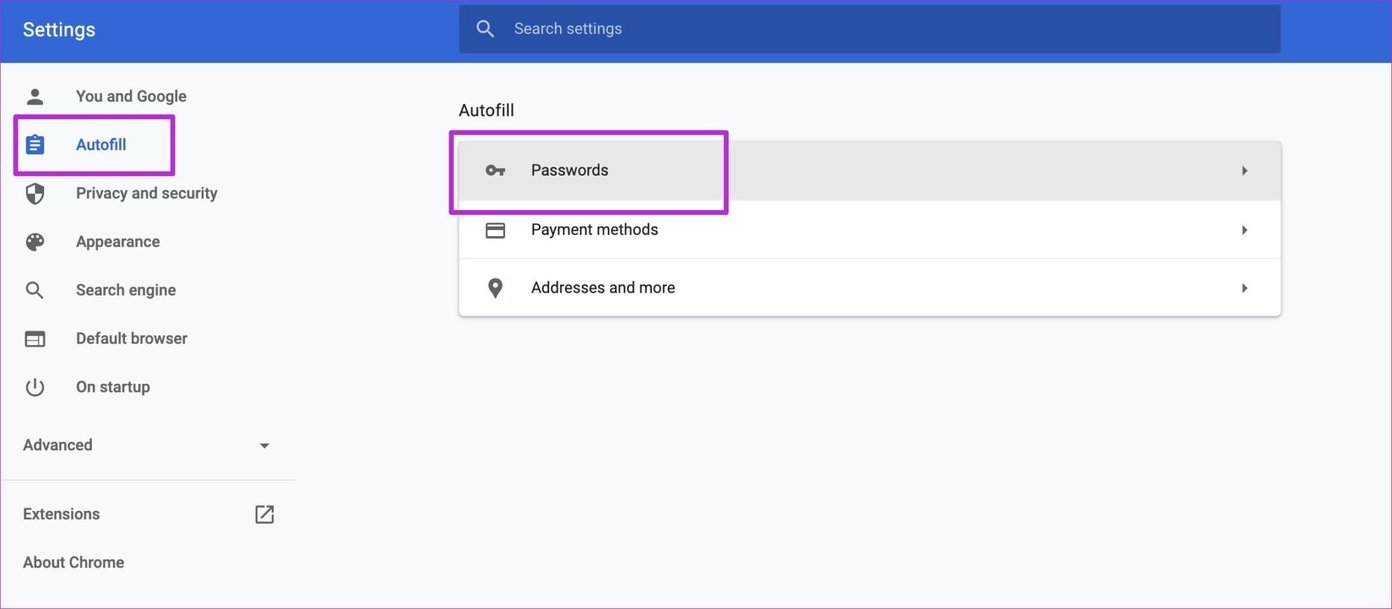The height and width of the screenshot is (609, 1392).
Task: Open Passwords via its right arrow
Action: coord(1245,171)
